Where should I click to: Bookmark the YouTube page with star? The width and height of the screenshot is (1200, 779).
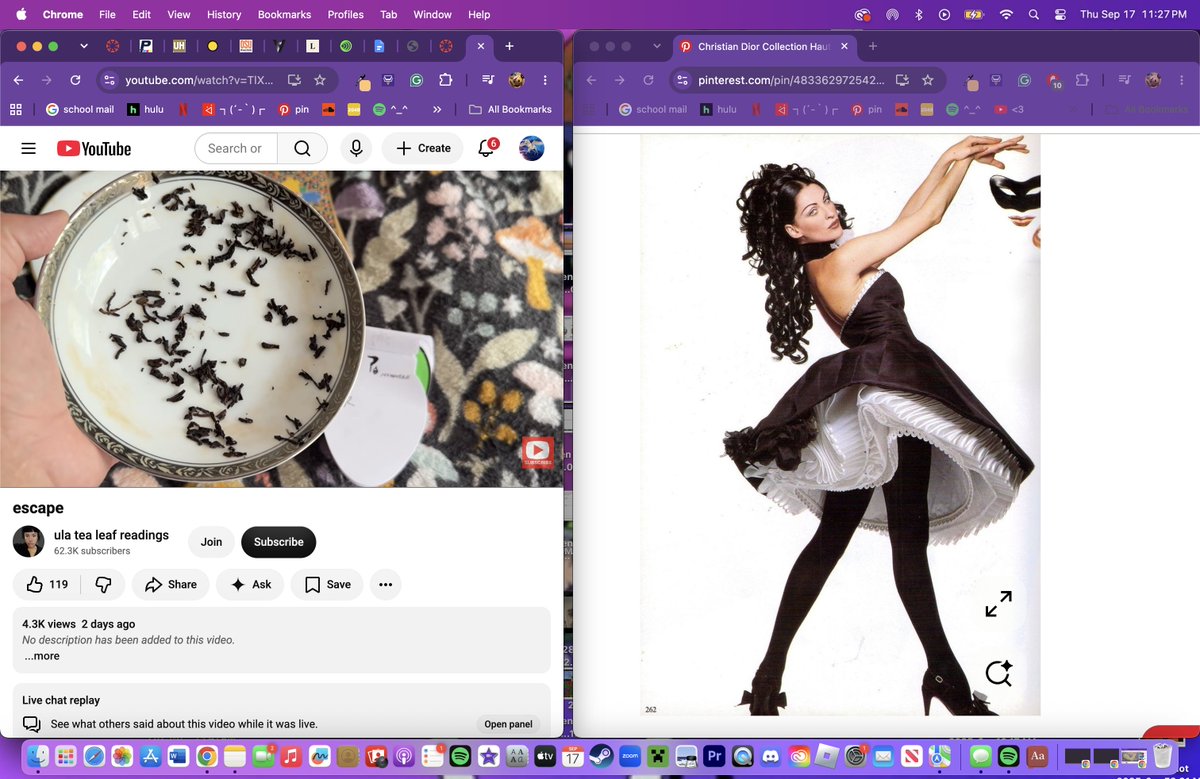(319, 80)
